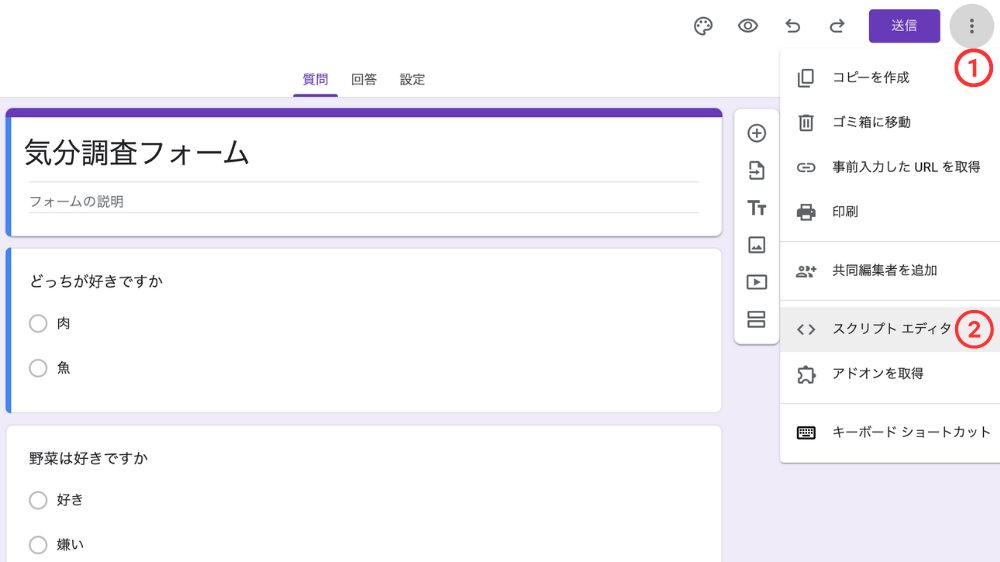
Task: Select the 肉 radio option
Action: point(38,324)
